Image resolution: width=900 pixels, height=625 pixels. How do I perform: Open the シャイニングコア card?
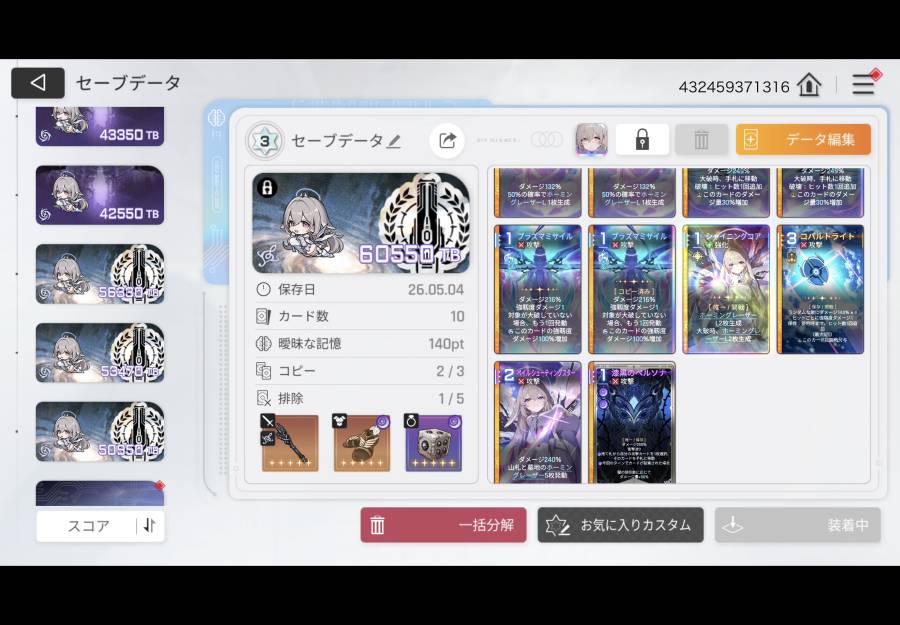click(726, 289)
